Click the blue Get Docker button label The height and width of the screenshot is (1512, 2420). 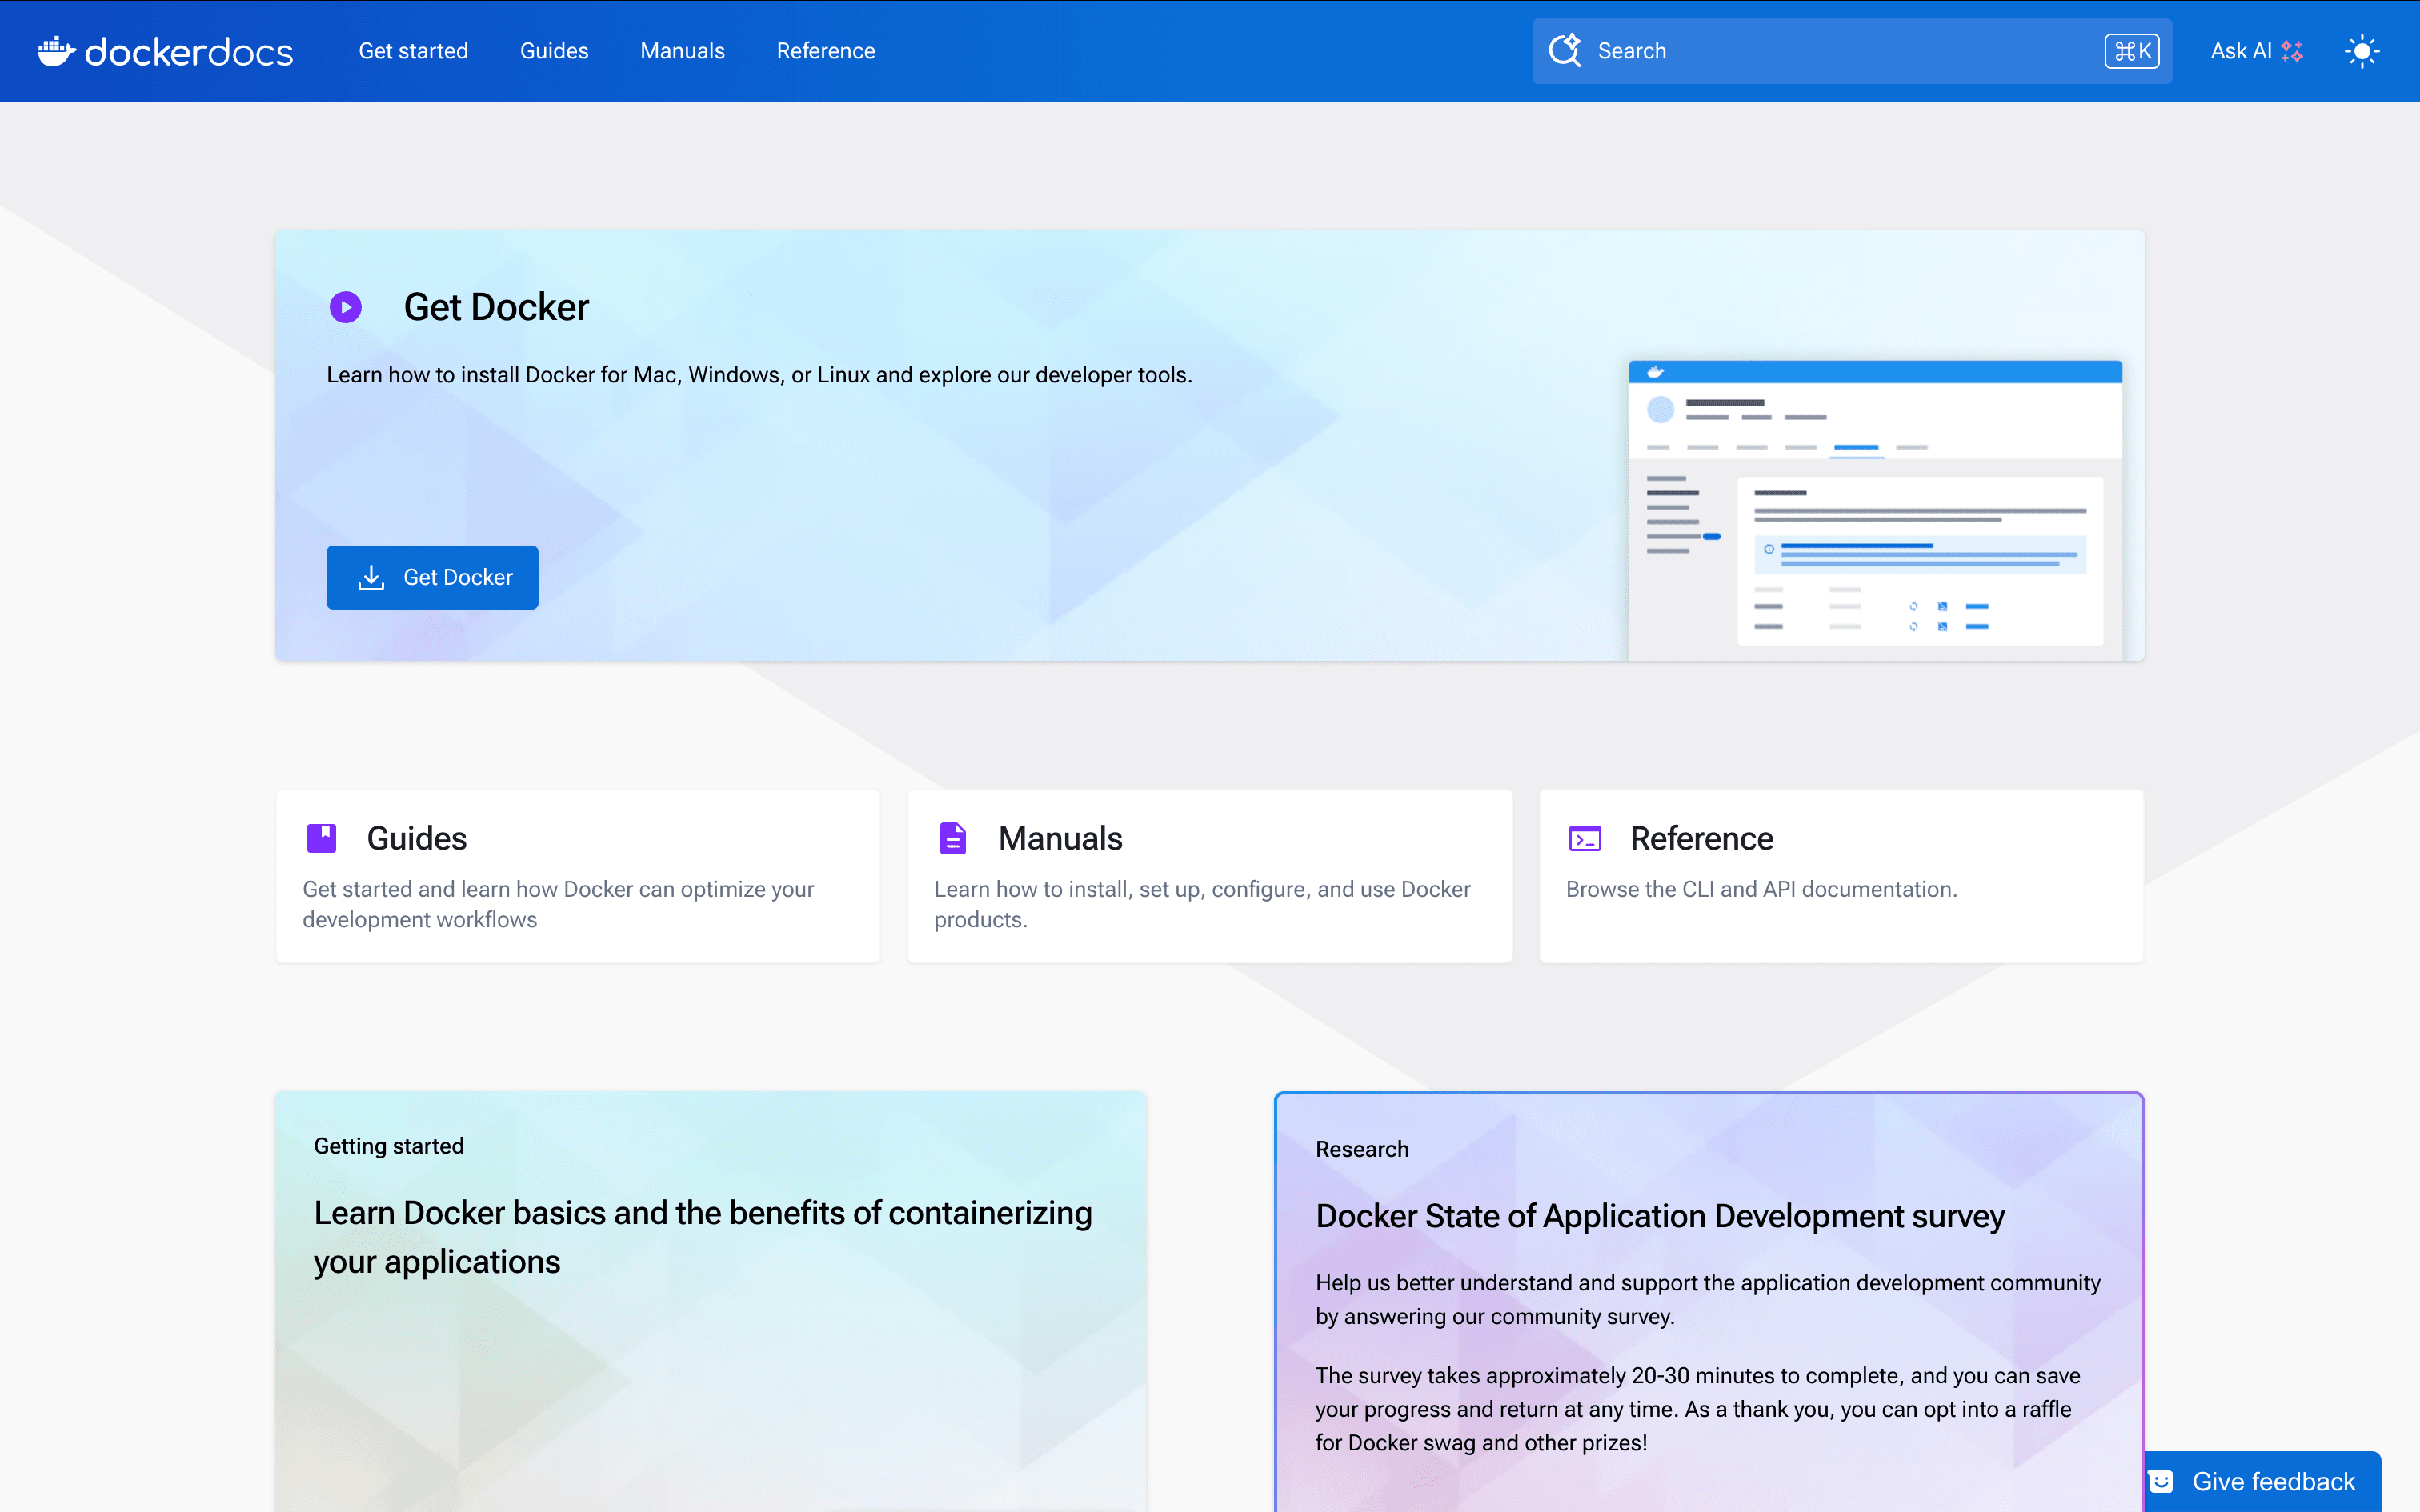[x=458, y=577]
